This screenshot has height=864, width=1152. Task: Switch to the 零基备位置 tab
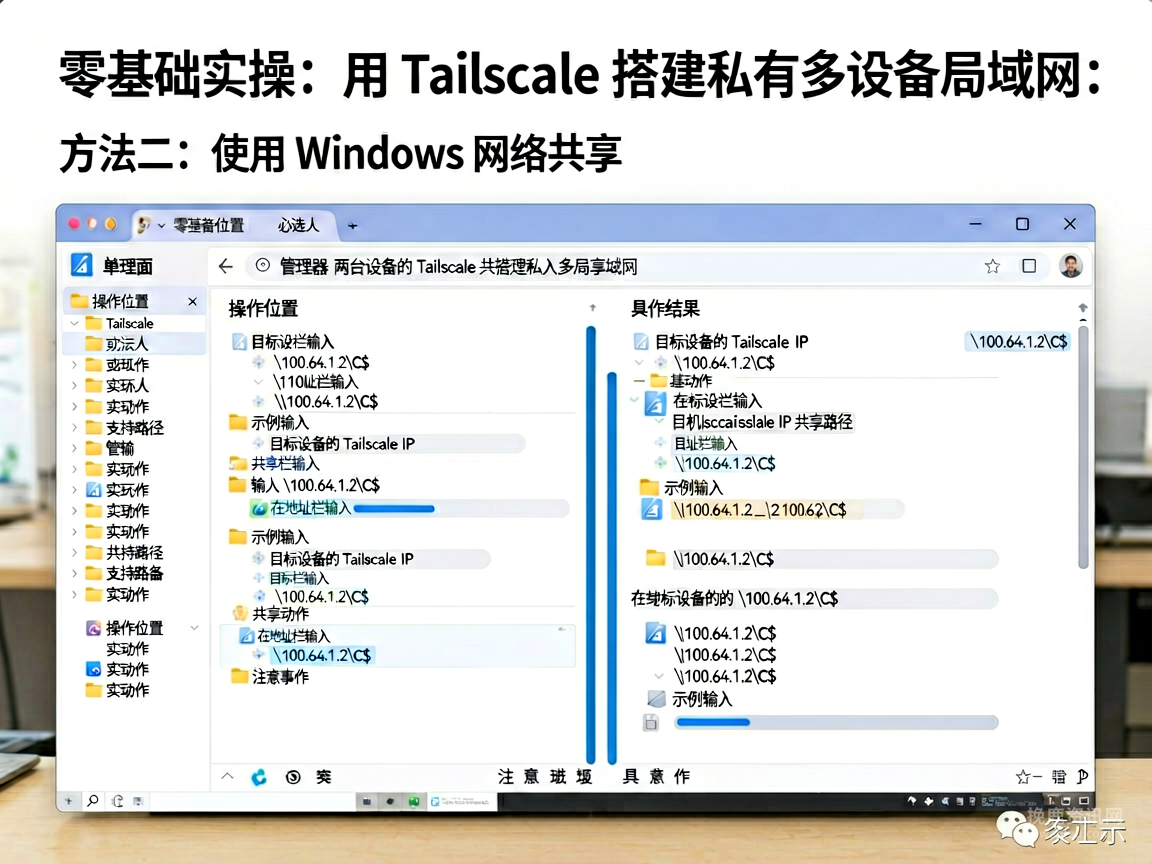(x=208, y=226)
